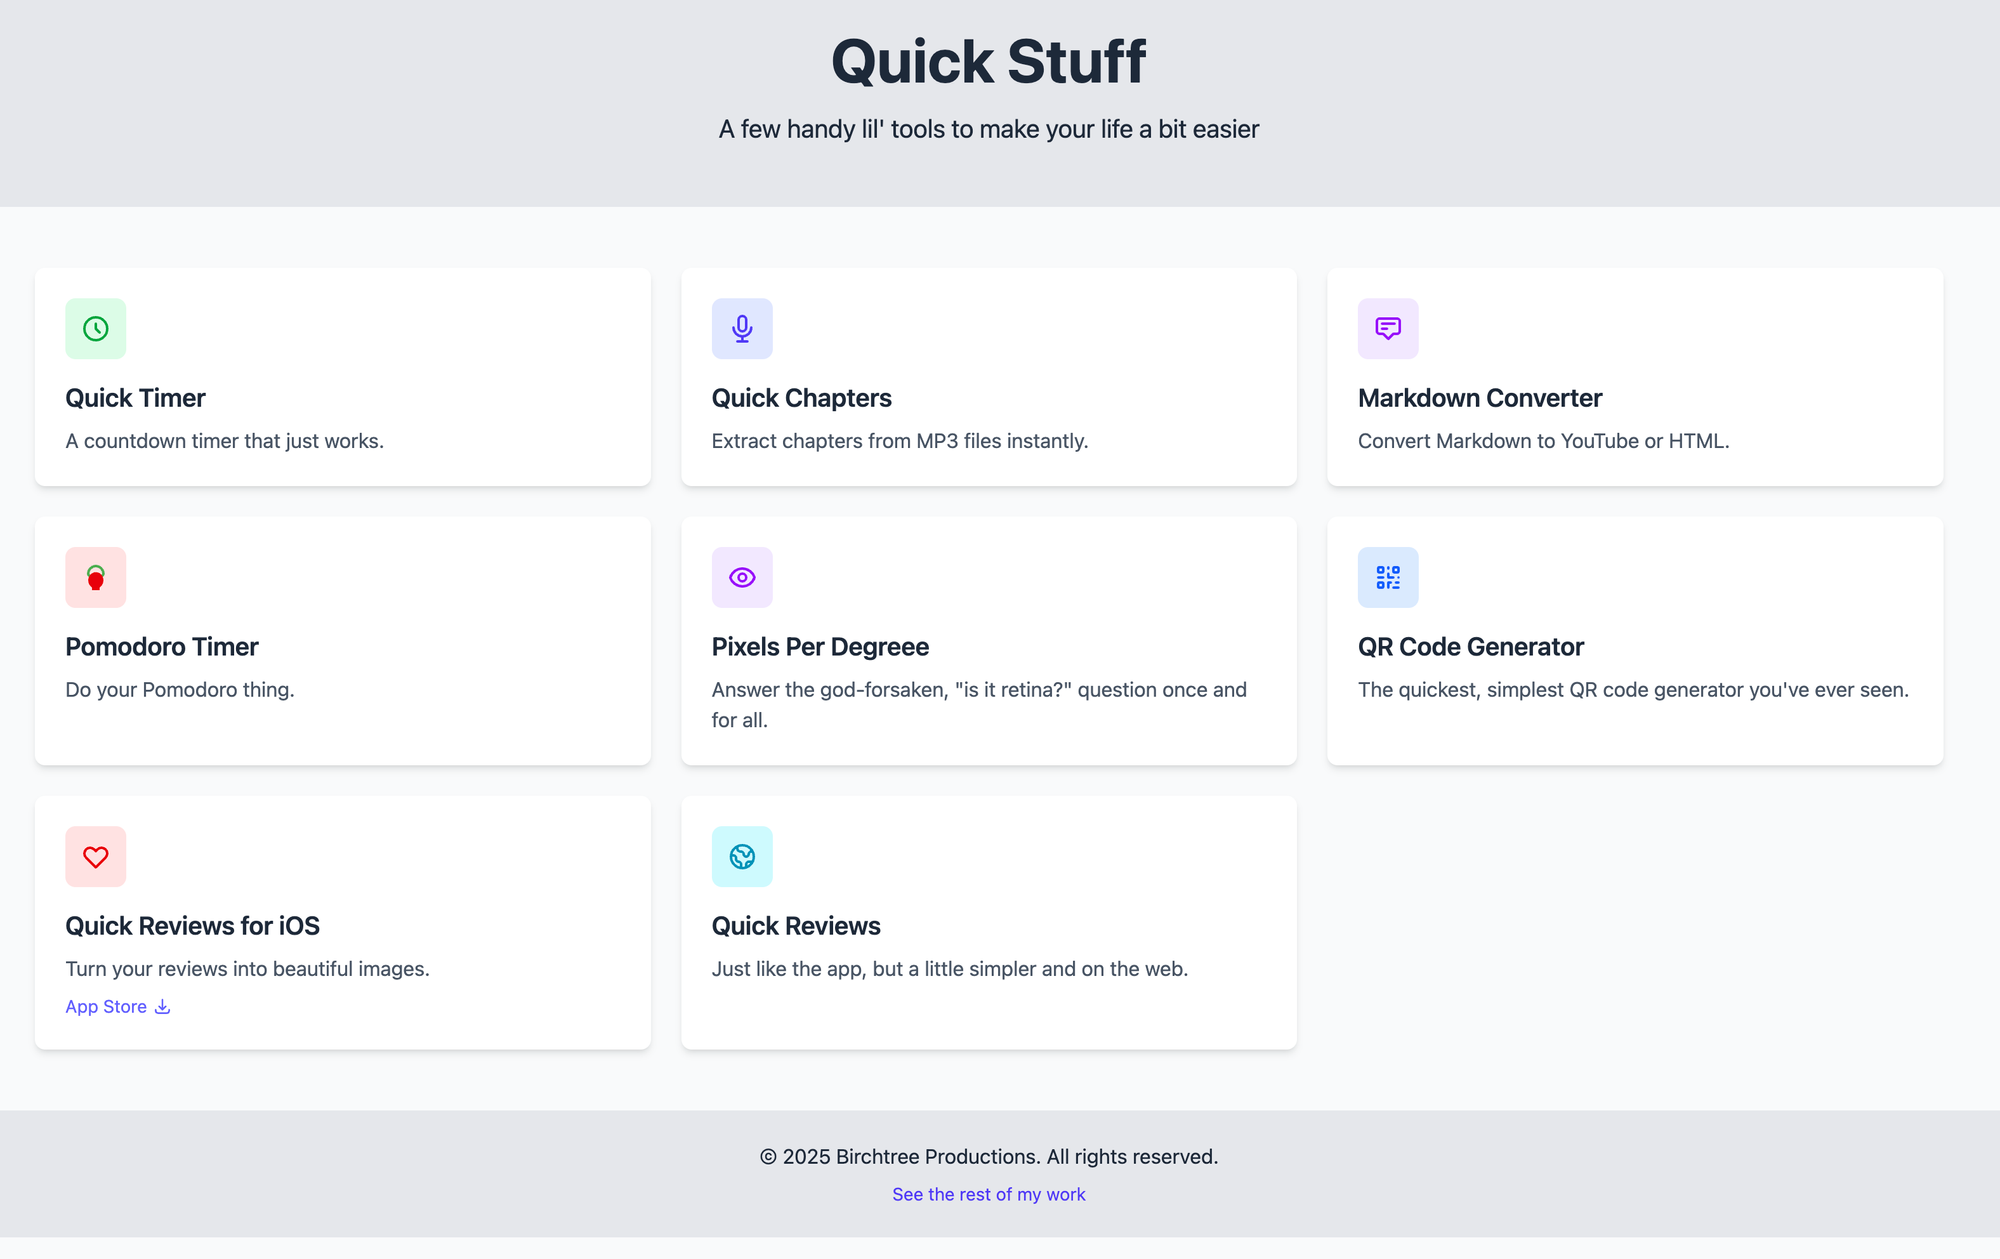Click the red heart icon for Quick Reviews iOS

click(96, 856)
